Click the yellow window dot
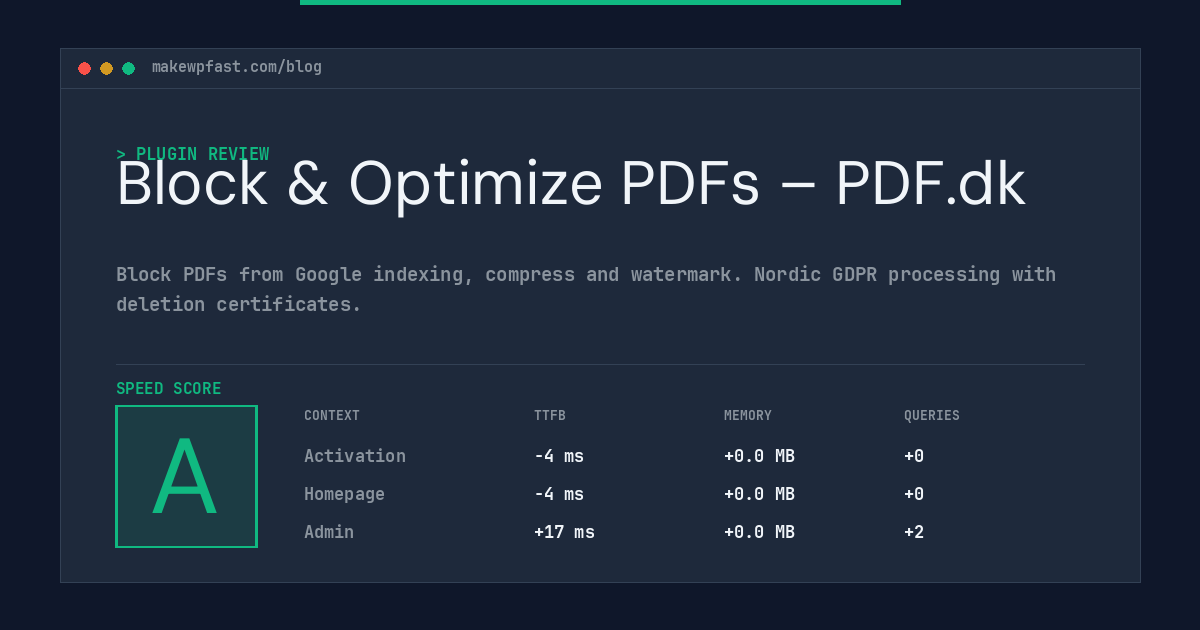Screen dimensions: 1200x630 (x=106, y=68)
